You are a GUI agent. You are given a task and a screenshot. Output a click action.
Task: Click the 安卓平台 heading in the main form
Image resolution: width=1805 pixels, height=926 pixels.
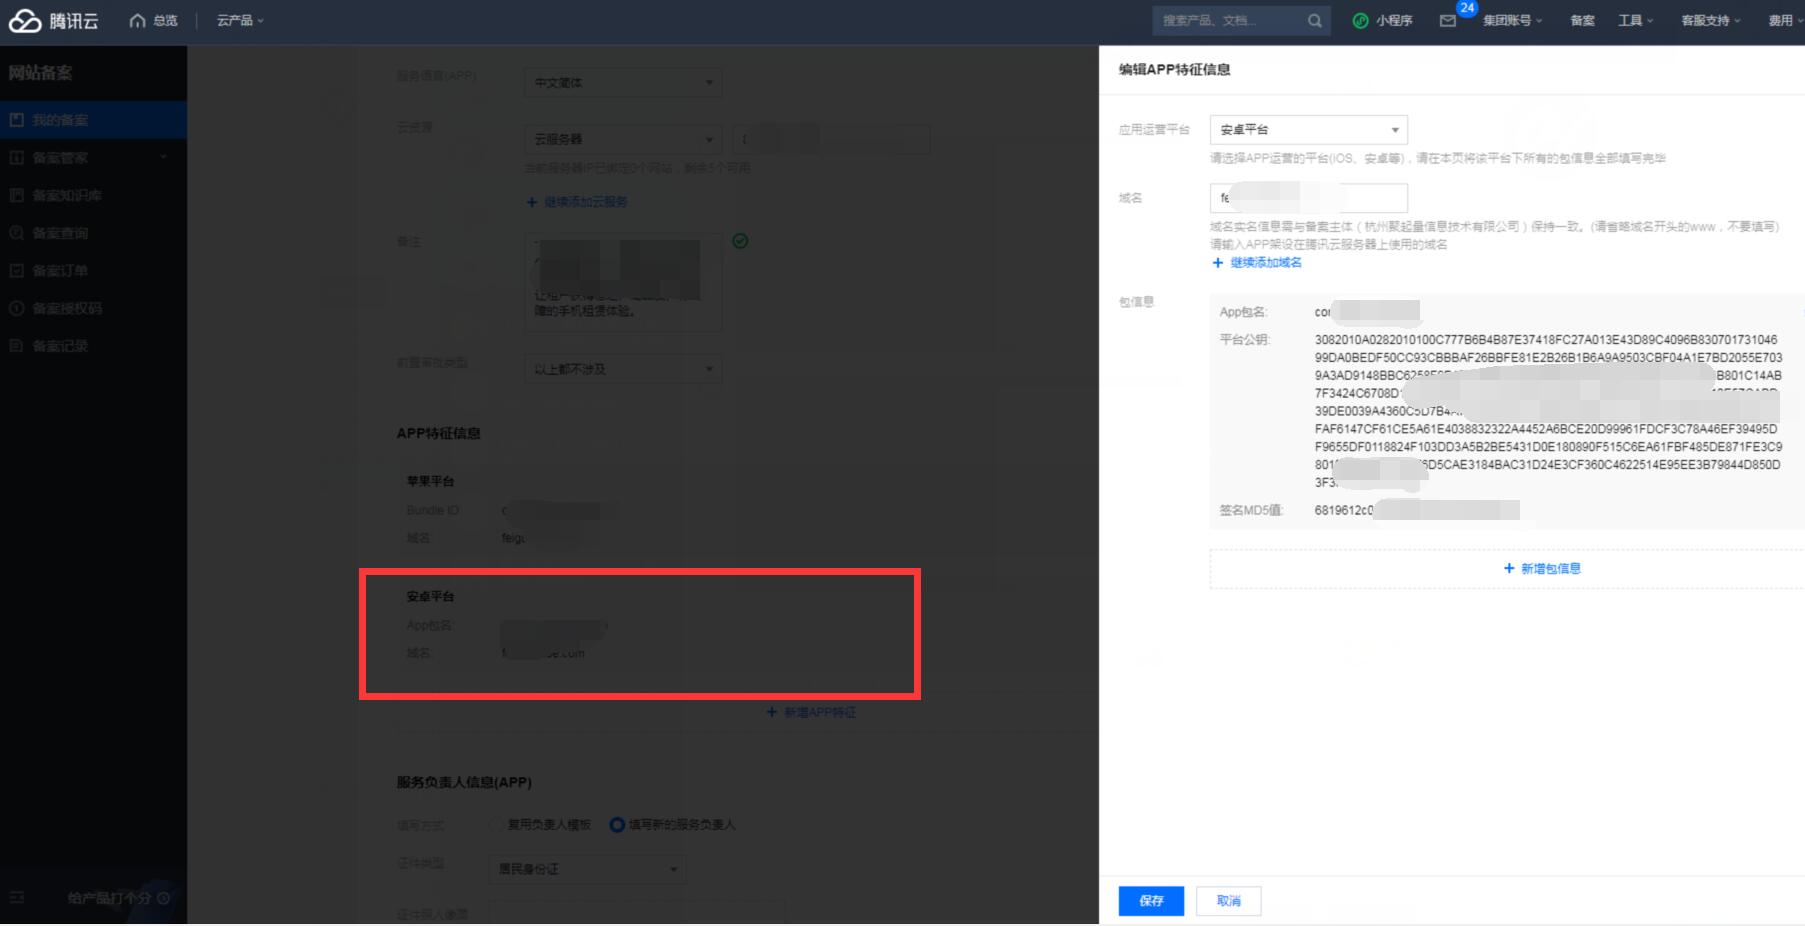[430, 596]
